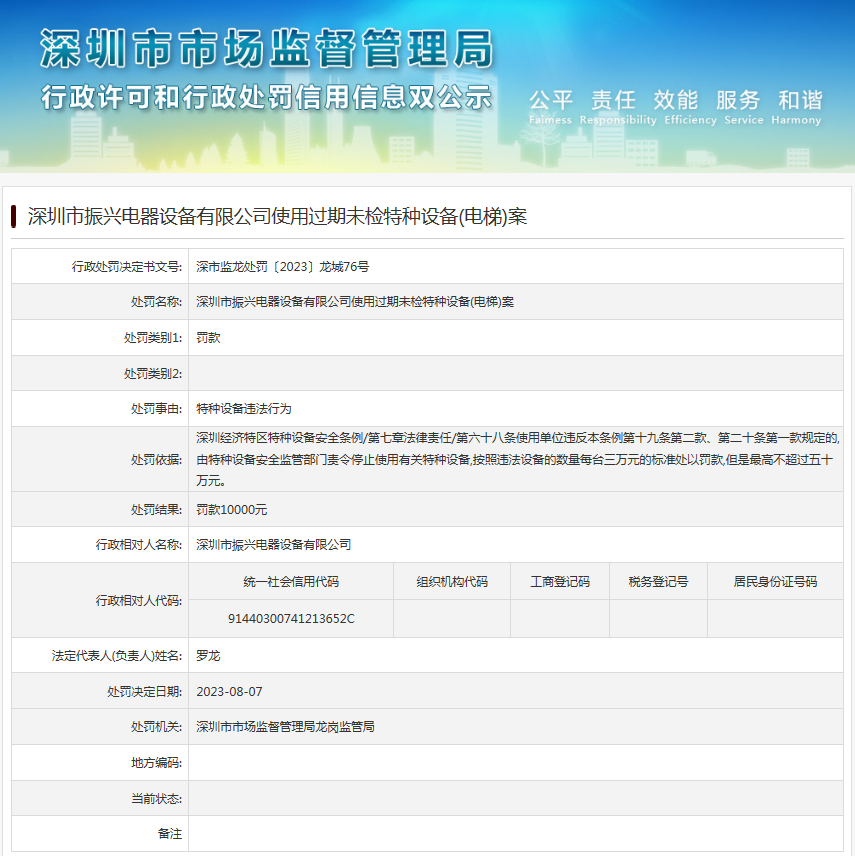Image resolution: width=855 pixels, height=856 pixels.
Task: Click the 罚款 penalty category value
Action: (208, 337)
